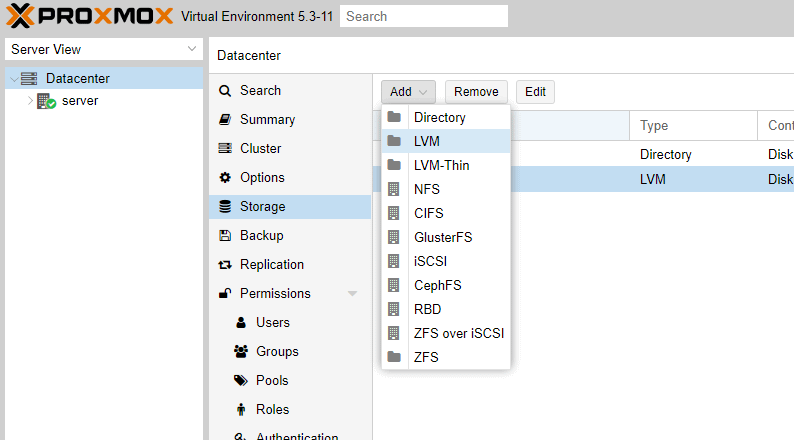Collapse the Permissions submenu arrow
This screenshot has width=794, height=440.
(352, 294)
